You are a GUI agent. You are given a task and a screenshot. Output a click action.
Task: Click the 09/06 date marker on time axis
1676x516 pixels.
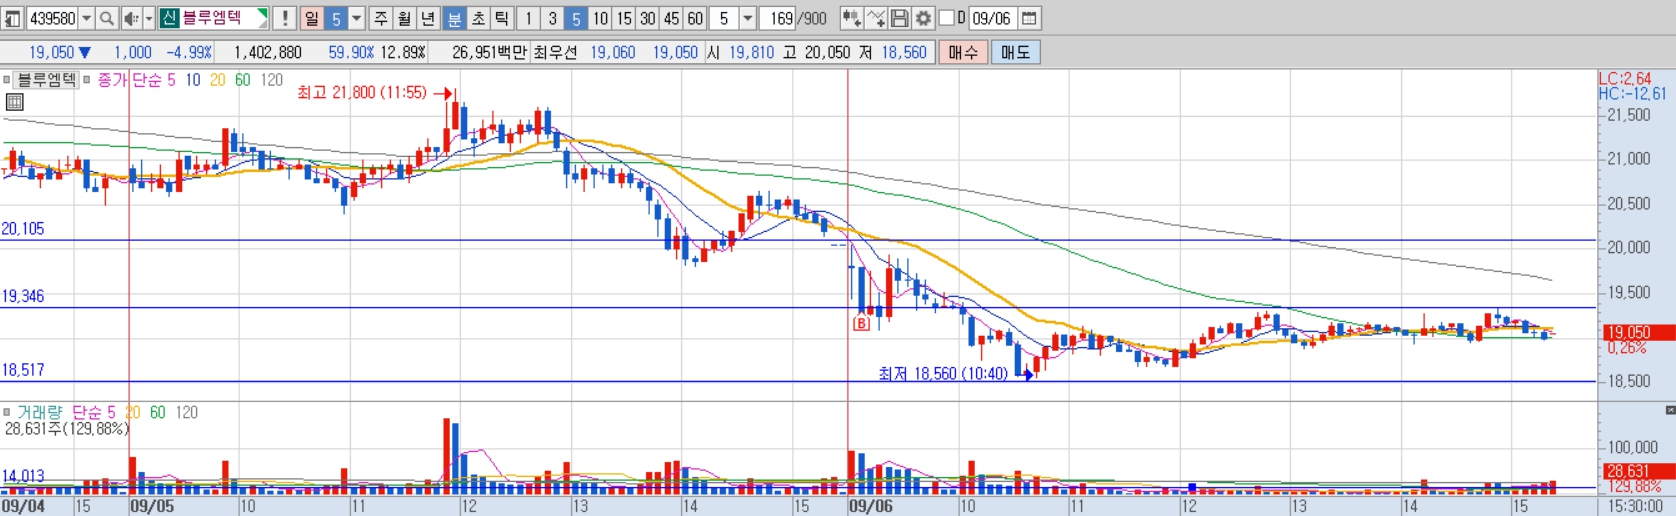(870, 506)
